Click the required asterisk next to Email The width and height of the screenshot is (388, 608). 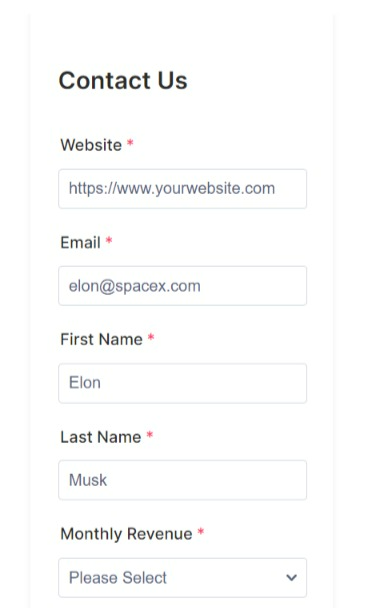click(x=109, y=240)
